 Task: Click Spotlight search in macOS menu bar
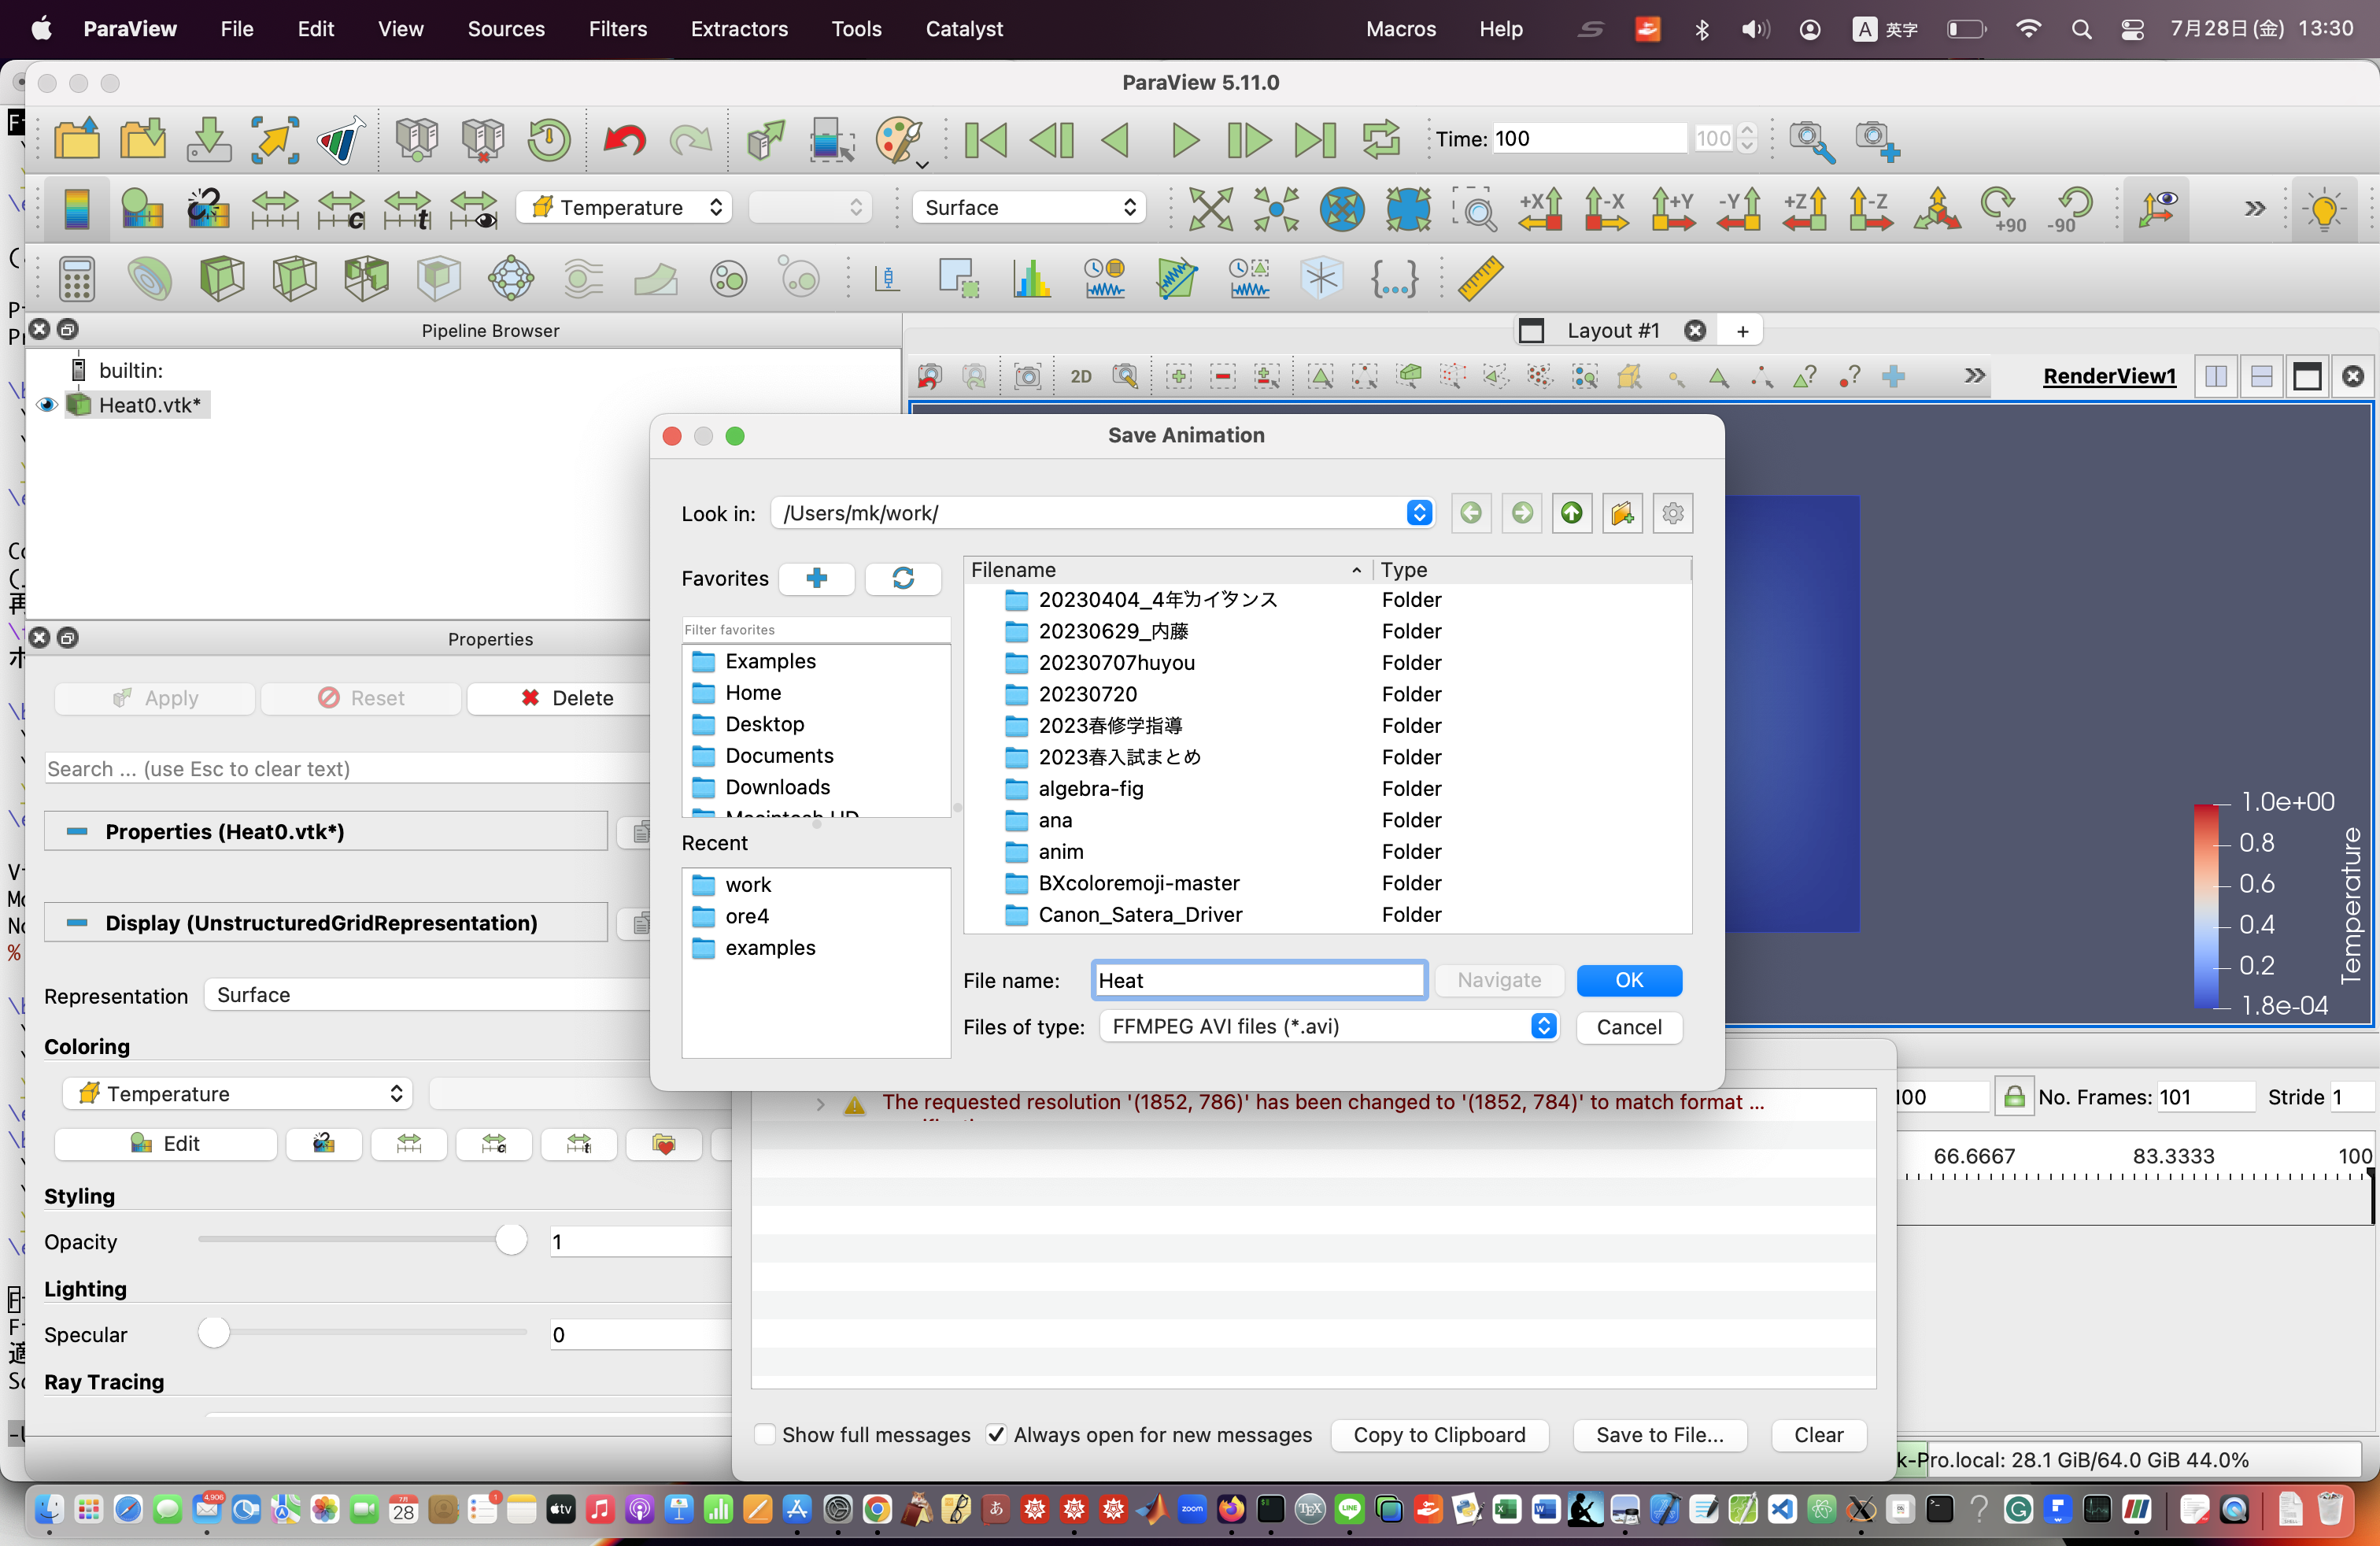click(x=2081, y=28)
